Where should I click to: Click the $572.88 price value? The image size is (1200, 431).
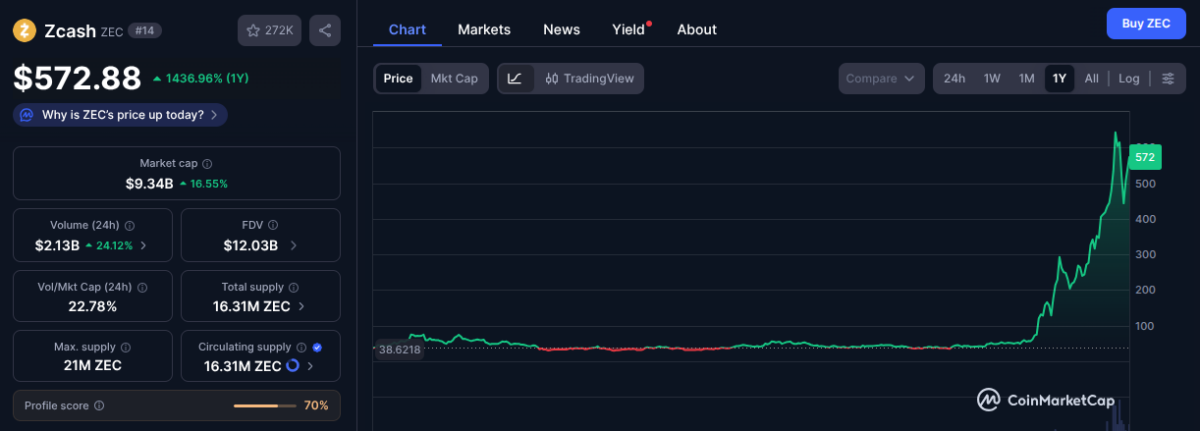point(77,78)
